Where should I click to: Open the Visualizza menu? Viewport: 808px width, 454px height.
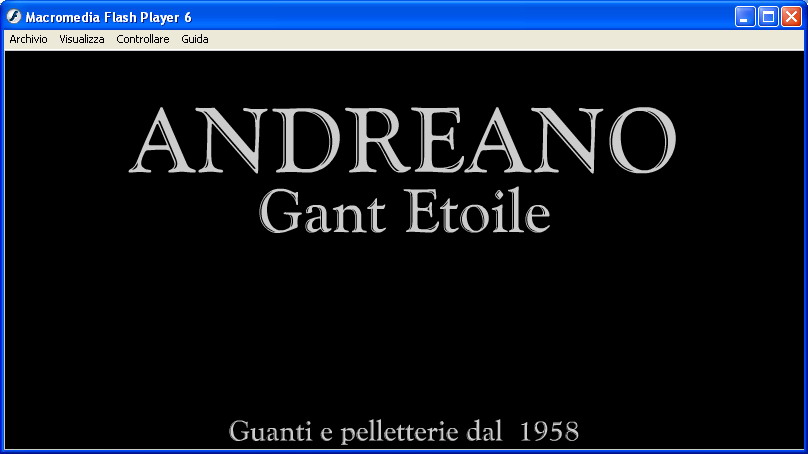point(81,39)
